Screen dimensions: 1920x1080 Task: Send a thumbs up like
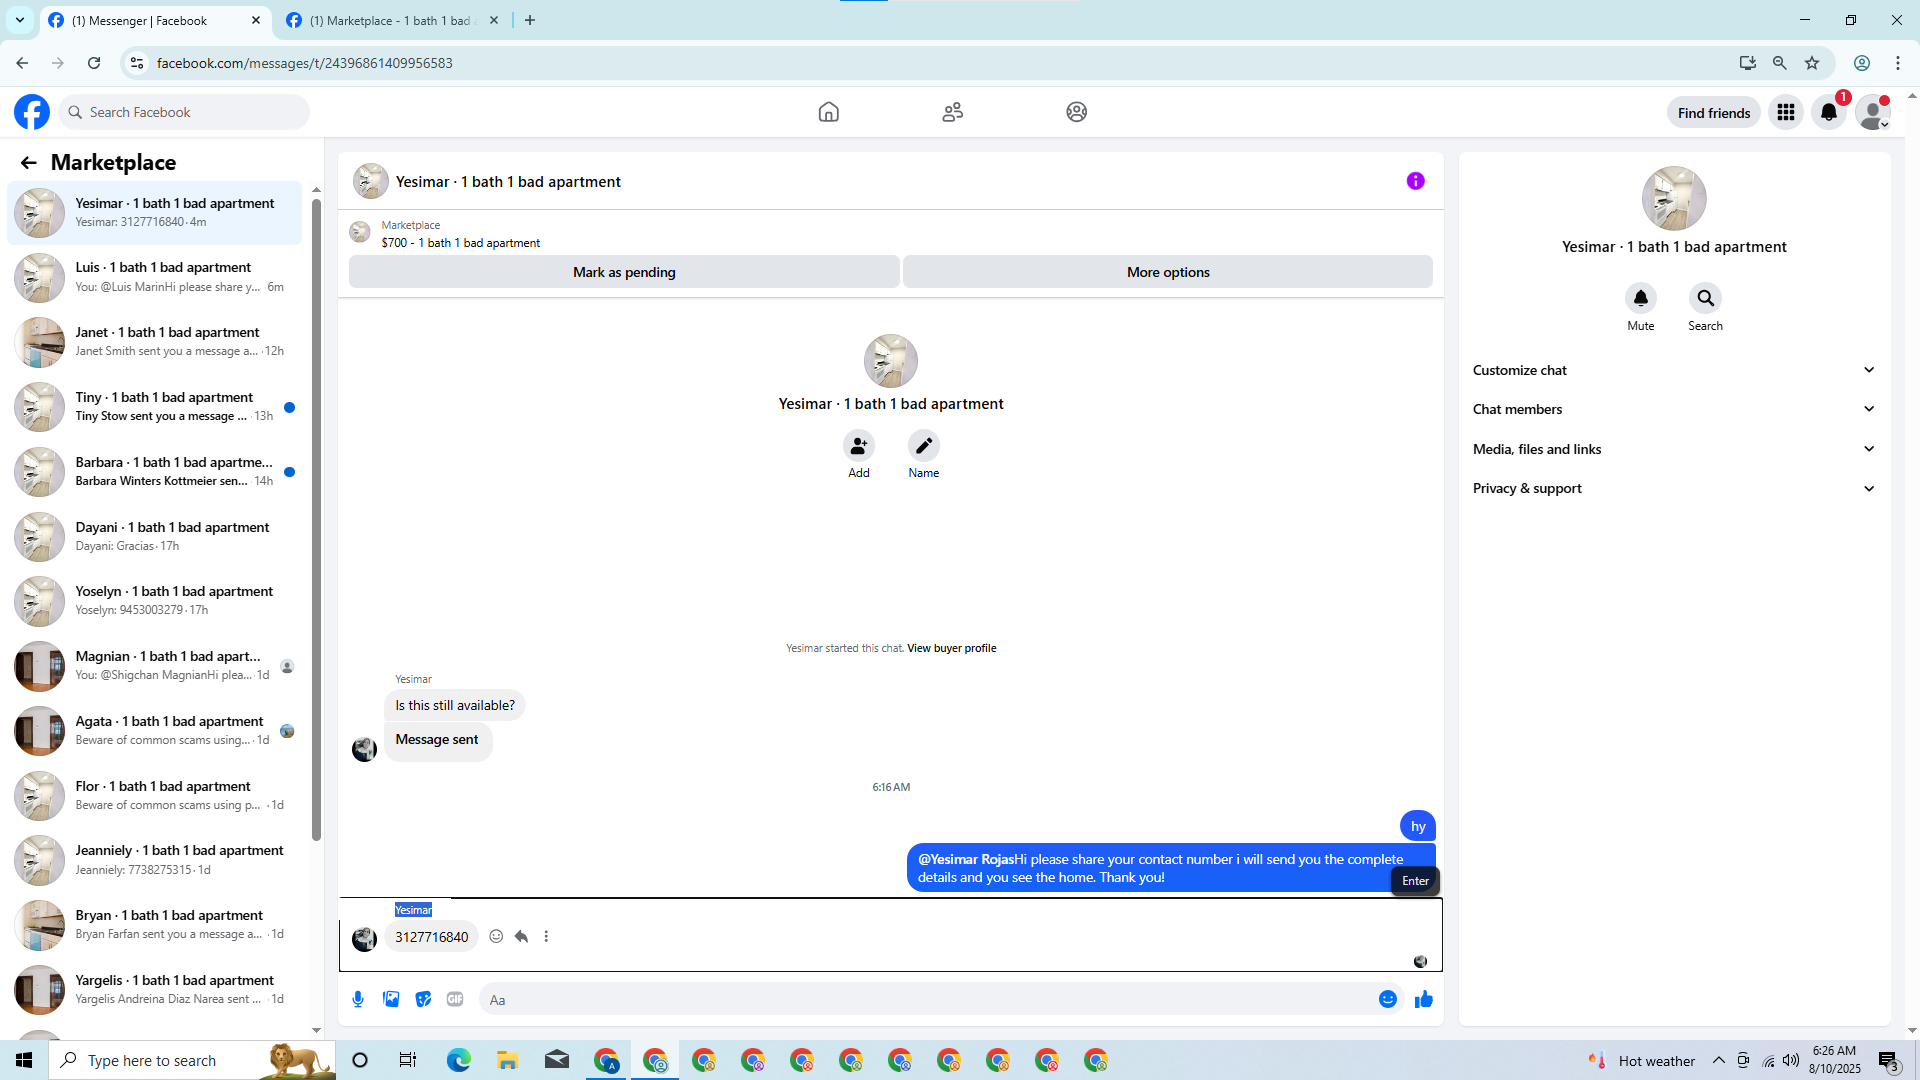1423,999
